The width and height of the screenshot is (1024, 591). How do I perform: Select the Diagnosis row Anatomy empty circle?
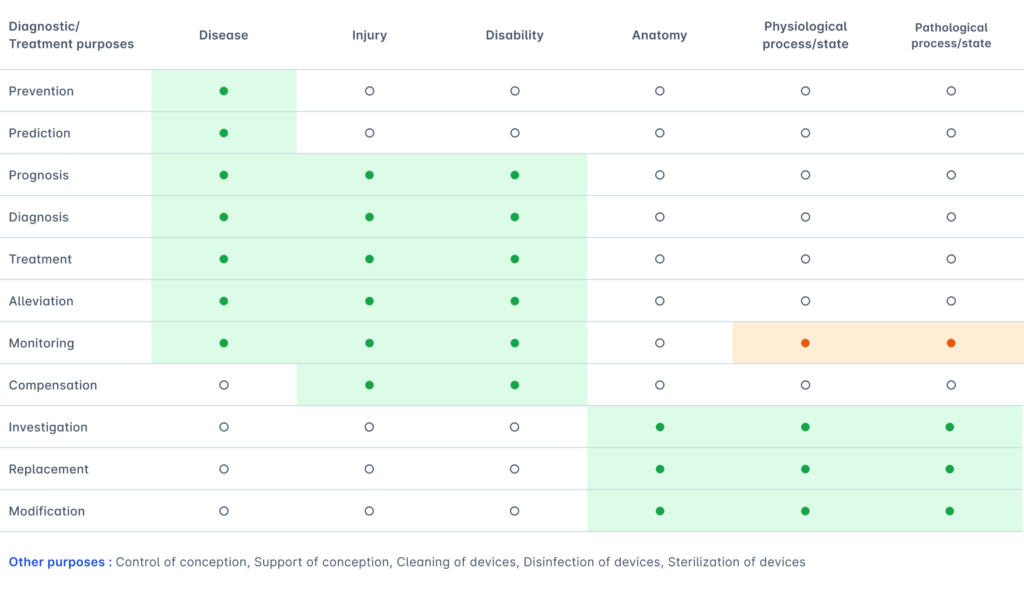660,217
